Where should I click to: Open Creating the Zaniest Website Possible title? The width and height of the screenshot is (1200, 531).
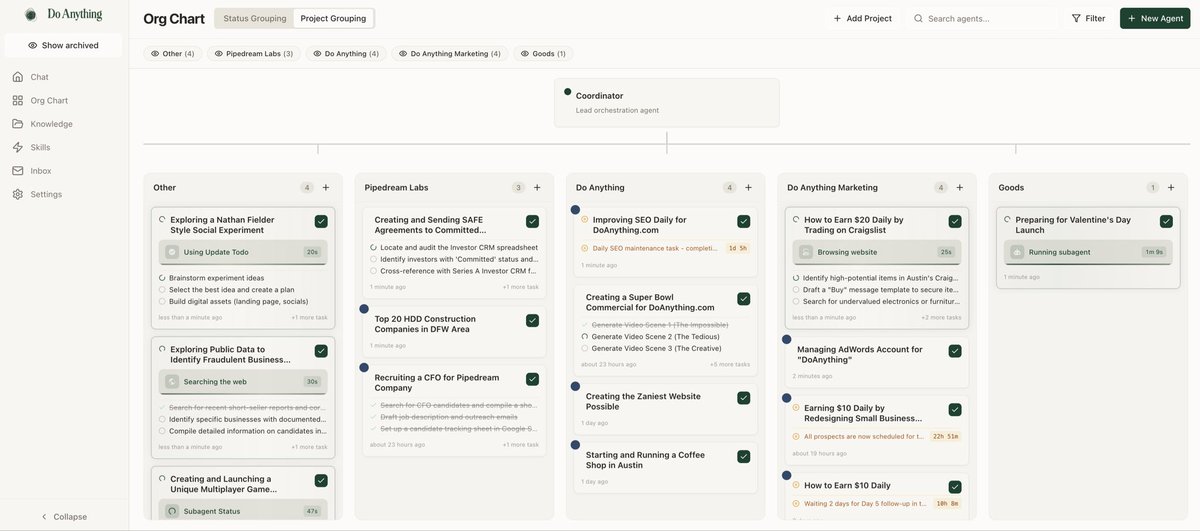tap(643, 401)
